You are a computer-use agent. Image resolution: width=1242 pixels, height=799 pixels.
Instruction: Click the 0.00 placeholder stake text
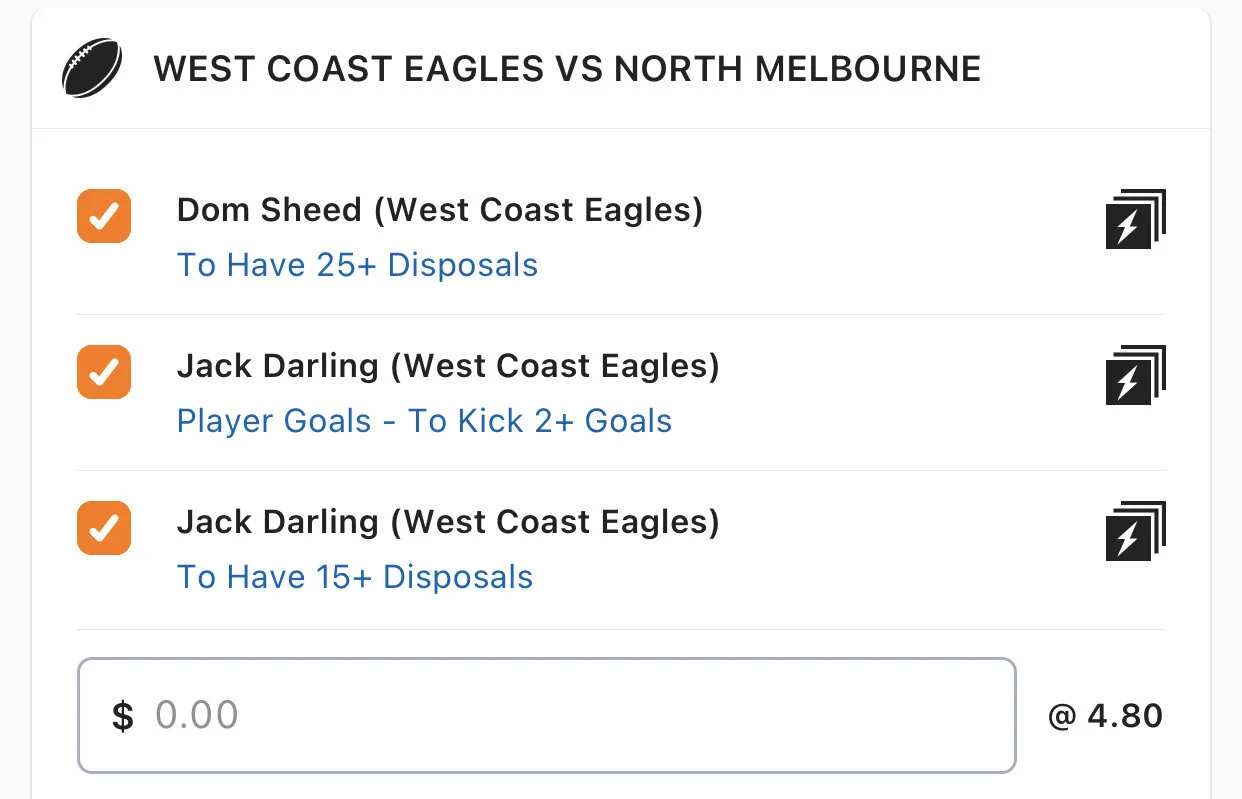click(x=197, y=716)
